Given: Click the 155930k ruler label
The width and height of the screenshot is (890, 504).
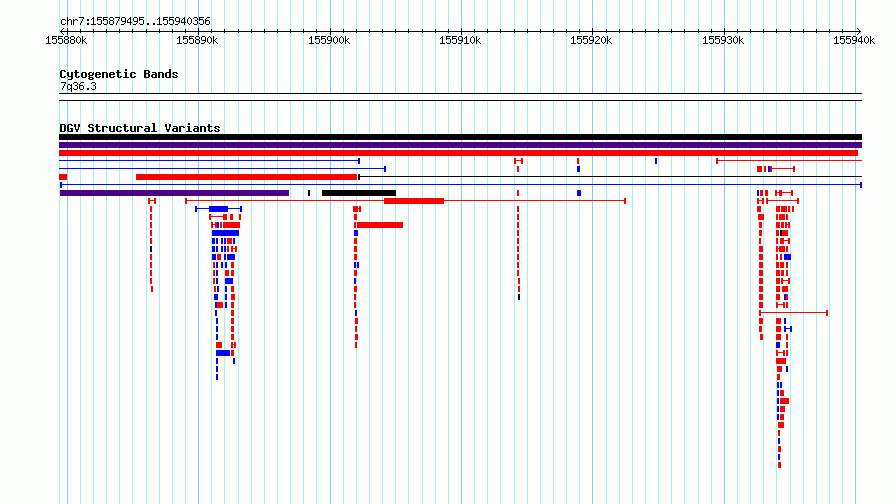Looking at the screenshot, I should point(723,40).
